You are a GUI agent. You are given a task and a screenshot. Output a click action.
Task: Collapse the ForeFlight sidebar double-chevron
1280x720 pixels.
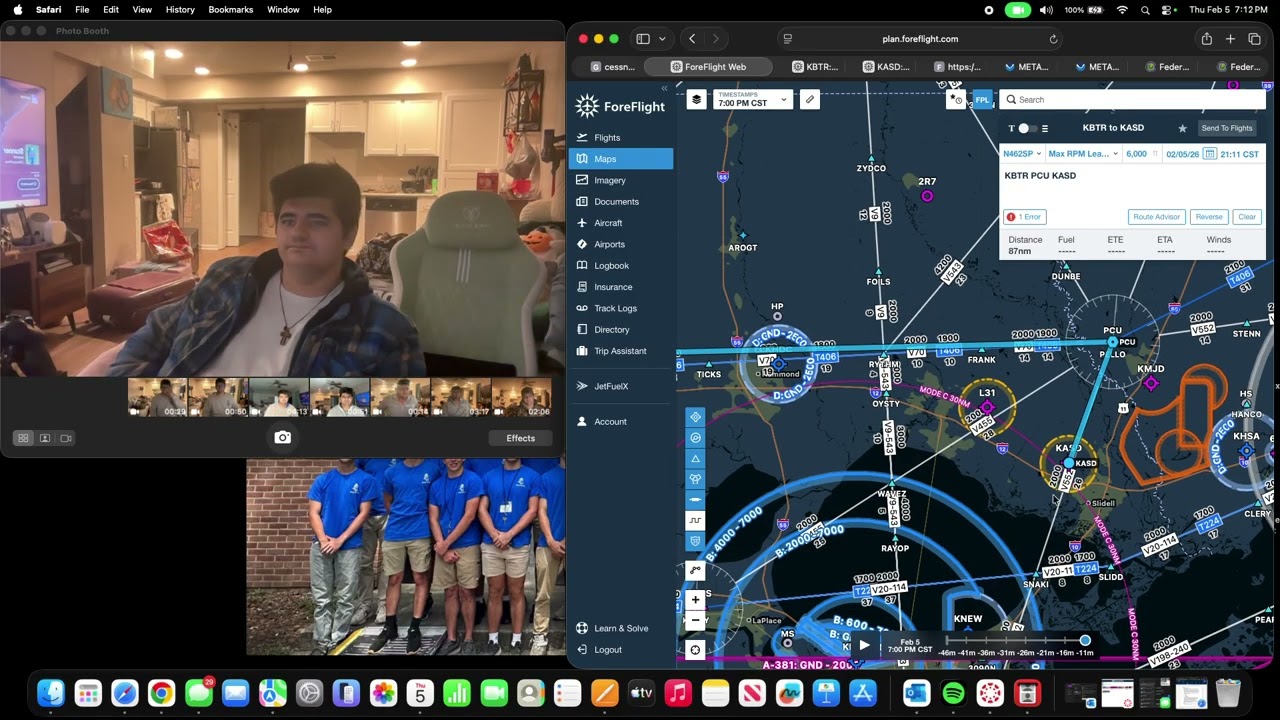(x=664, y=88)
